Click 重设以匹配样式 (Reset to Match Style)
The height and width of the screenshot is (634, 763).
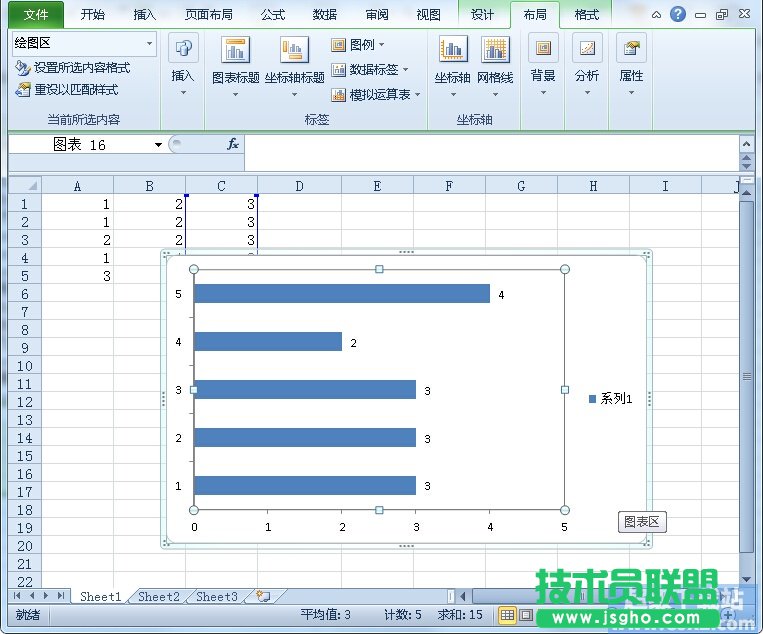click(x=68, y=89)
